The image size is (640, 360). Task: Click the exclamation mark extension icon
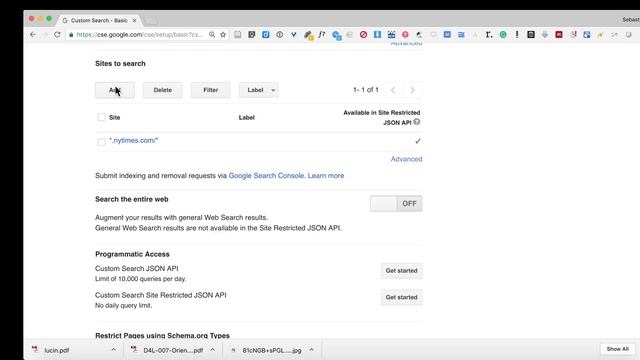[517, 35]
